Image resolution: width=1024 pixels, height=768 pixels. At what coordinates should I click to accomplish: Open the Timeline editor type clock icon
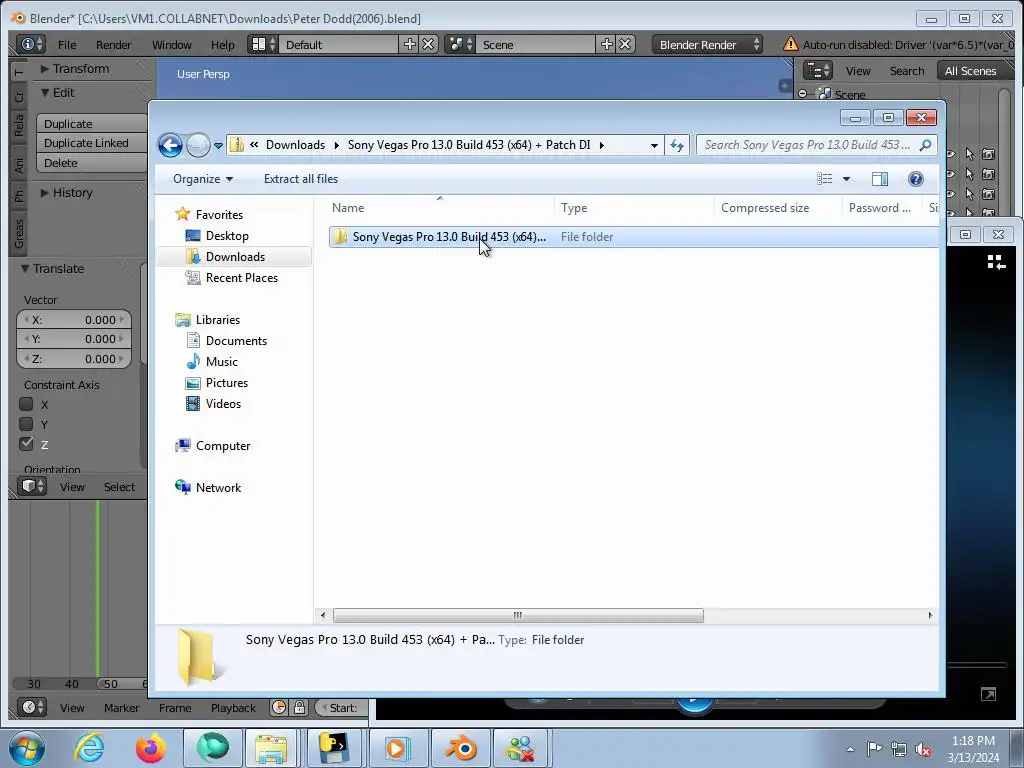click(31, 707)
